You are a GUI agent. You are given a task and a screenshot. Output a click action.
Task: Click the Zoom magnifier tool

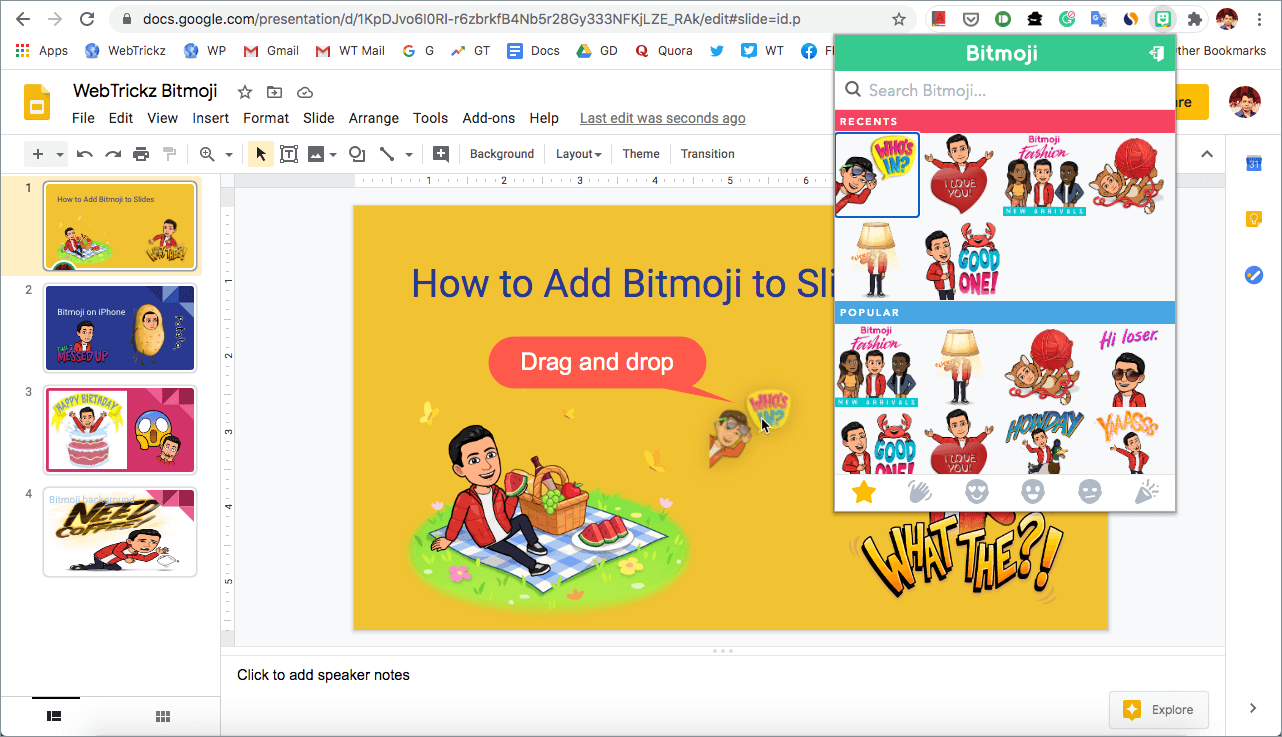click(x=207, y=154)
